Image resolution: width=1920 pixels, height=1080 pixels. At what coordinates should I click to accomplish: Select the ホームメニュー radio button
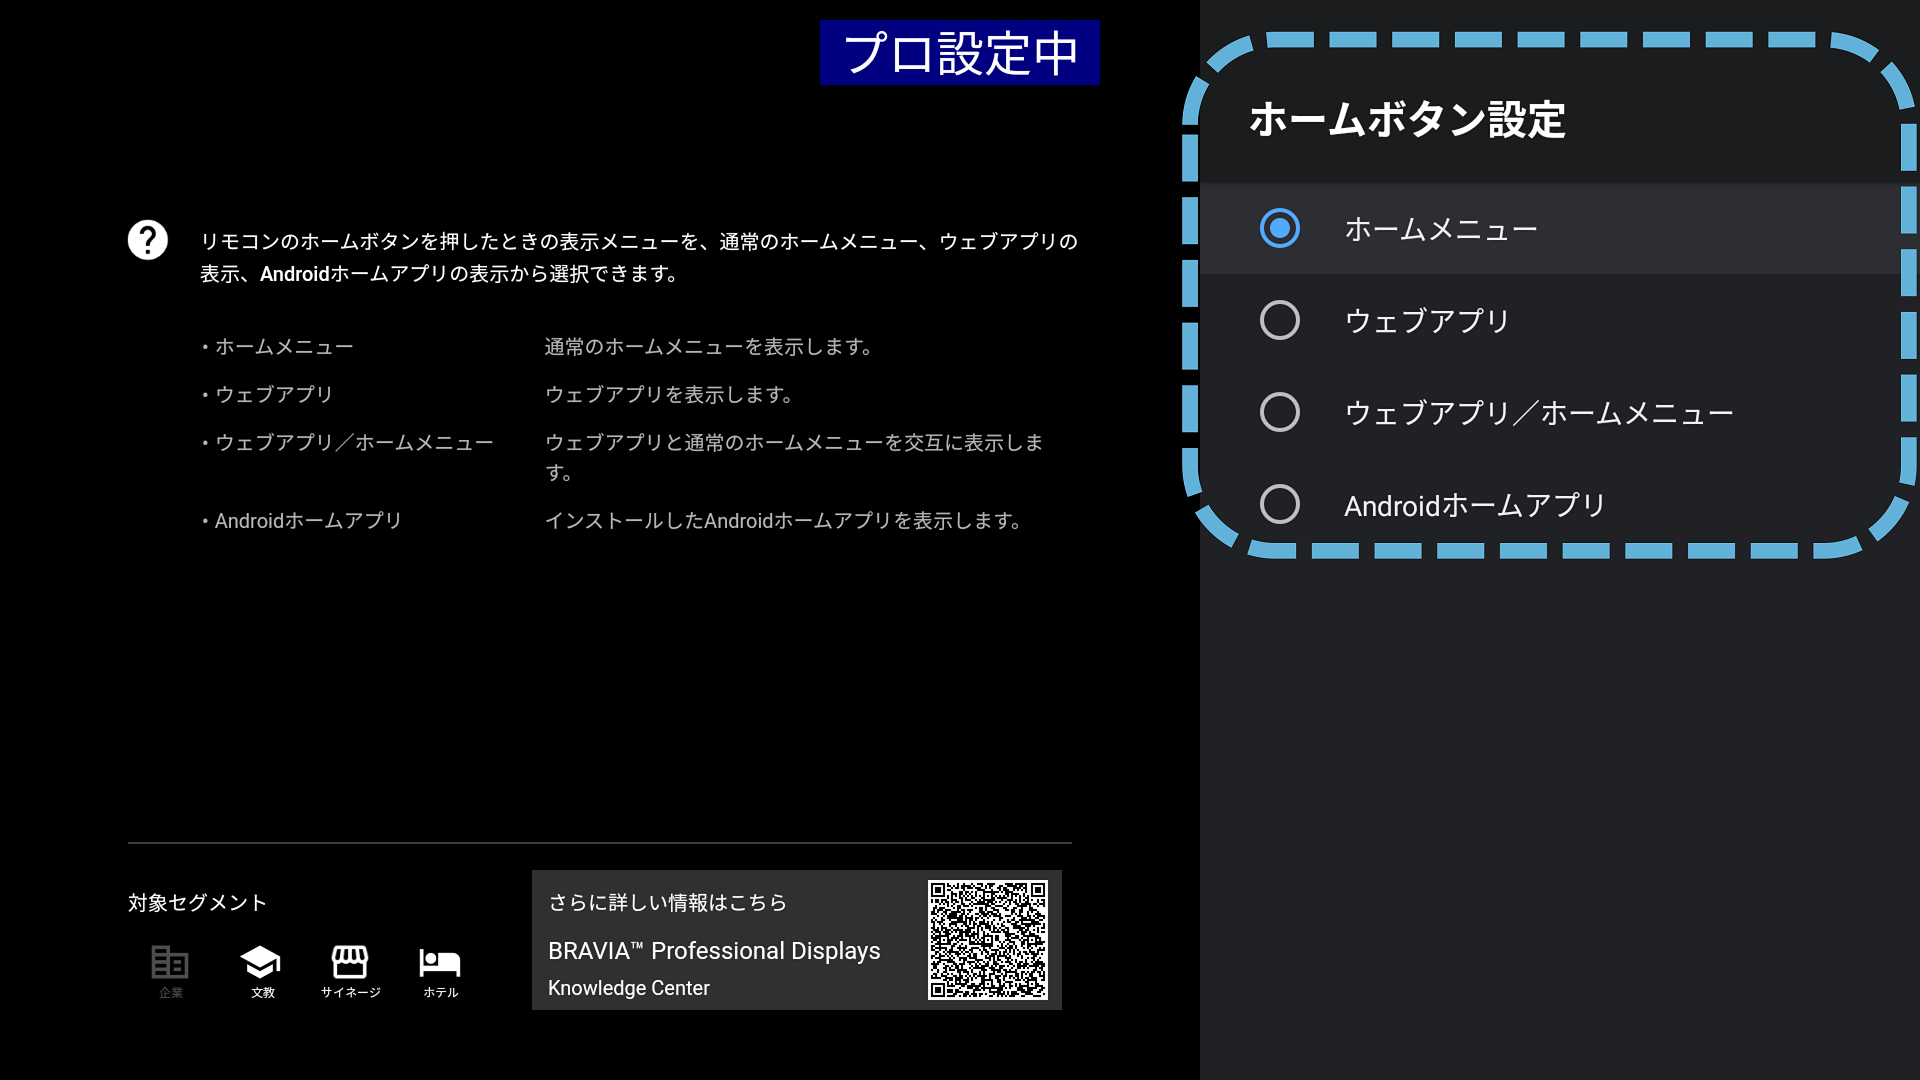pyautogui.click(x=1279, y=228)
